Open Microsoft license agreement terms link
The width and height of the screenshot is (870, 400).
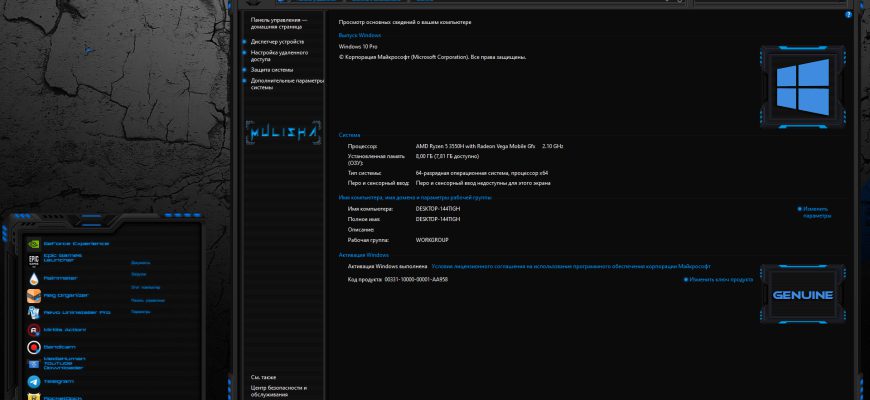coord(571,266)
